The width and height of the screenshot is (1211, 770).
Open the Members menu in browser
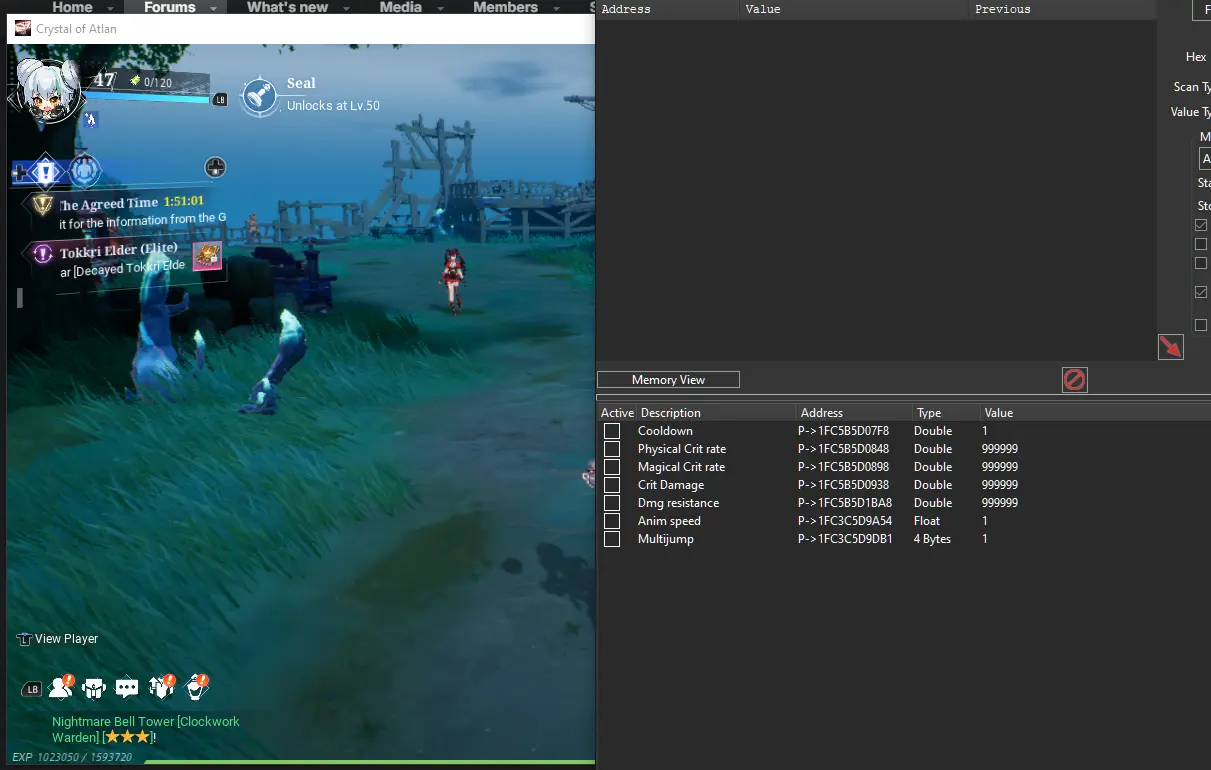click(505, 7)
